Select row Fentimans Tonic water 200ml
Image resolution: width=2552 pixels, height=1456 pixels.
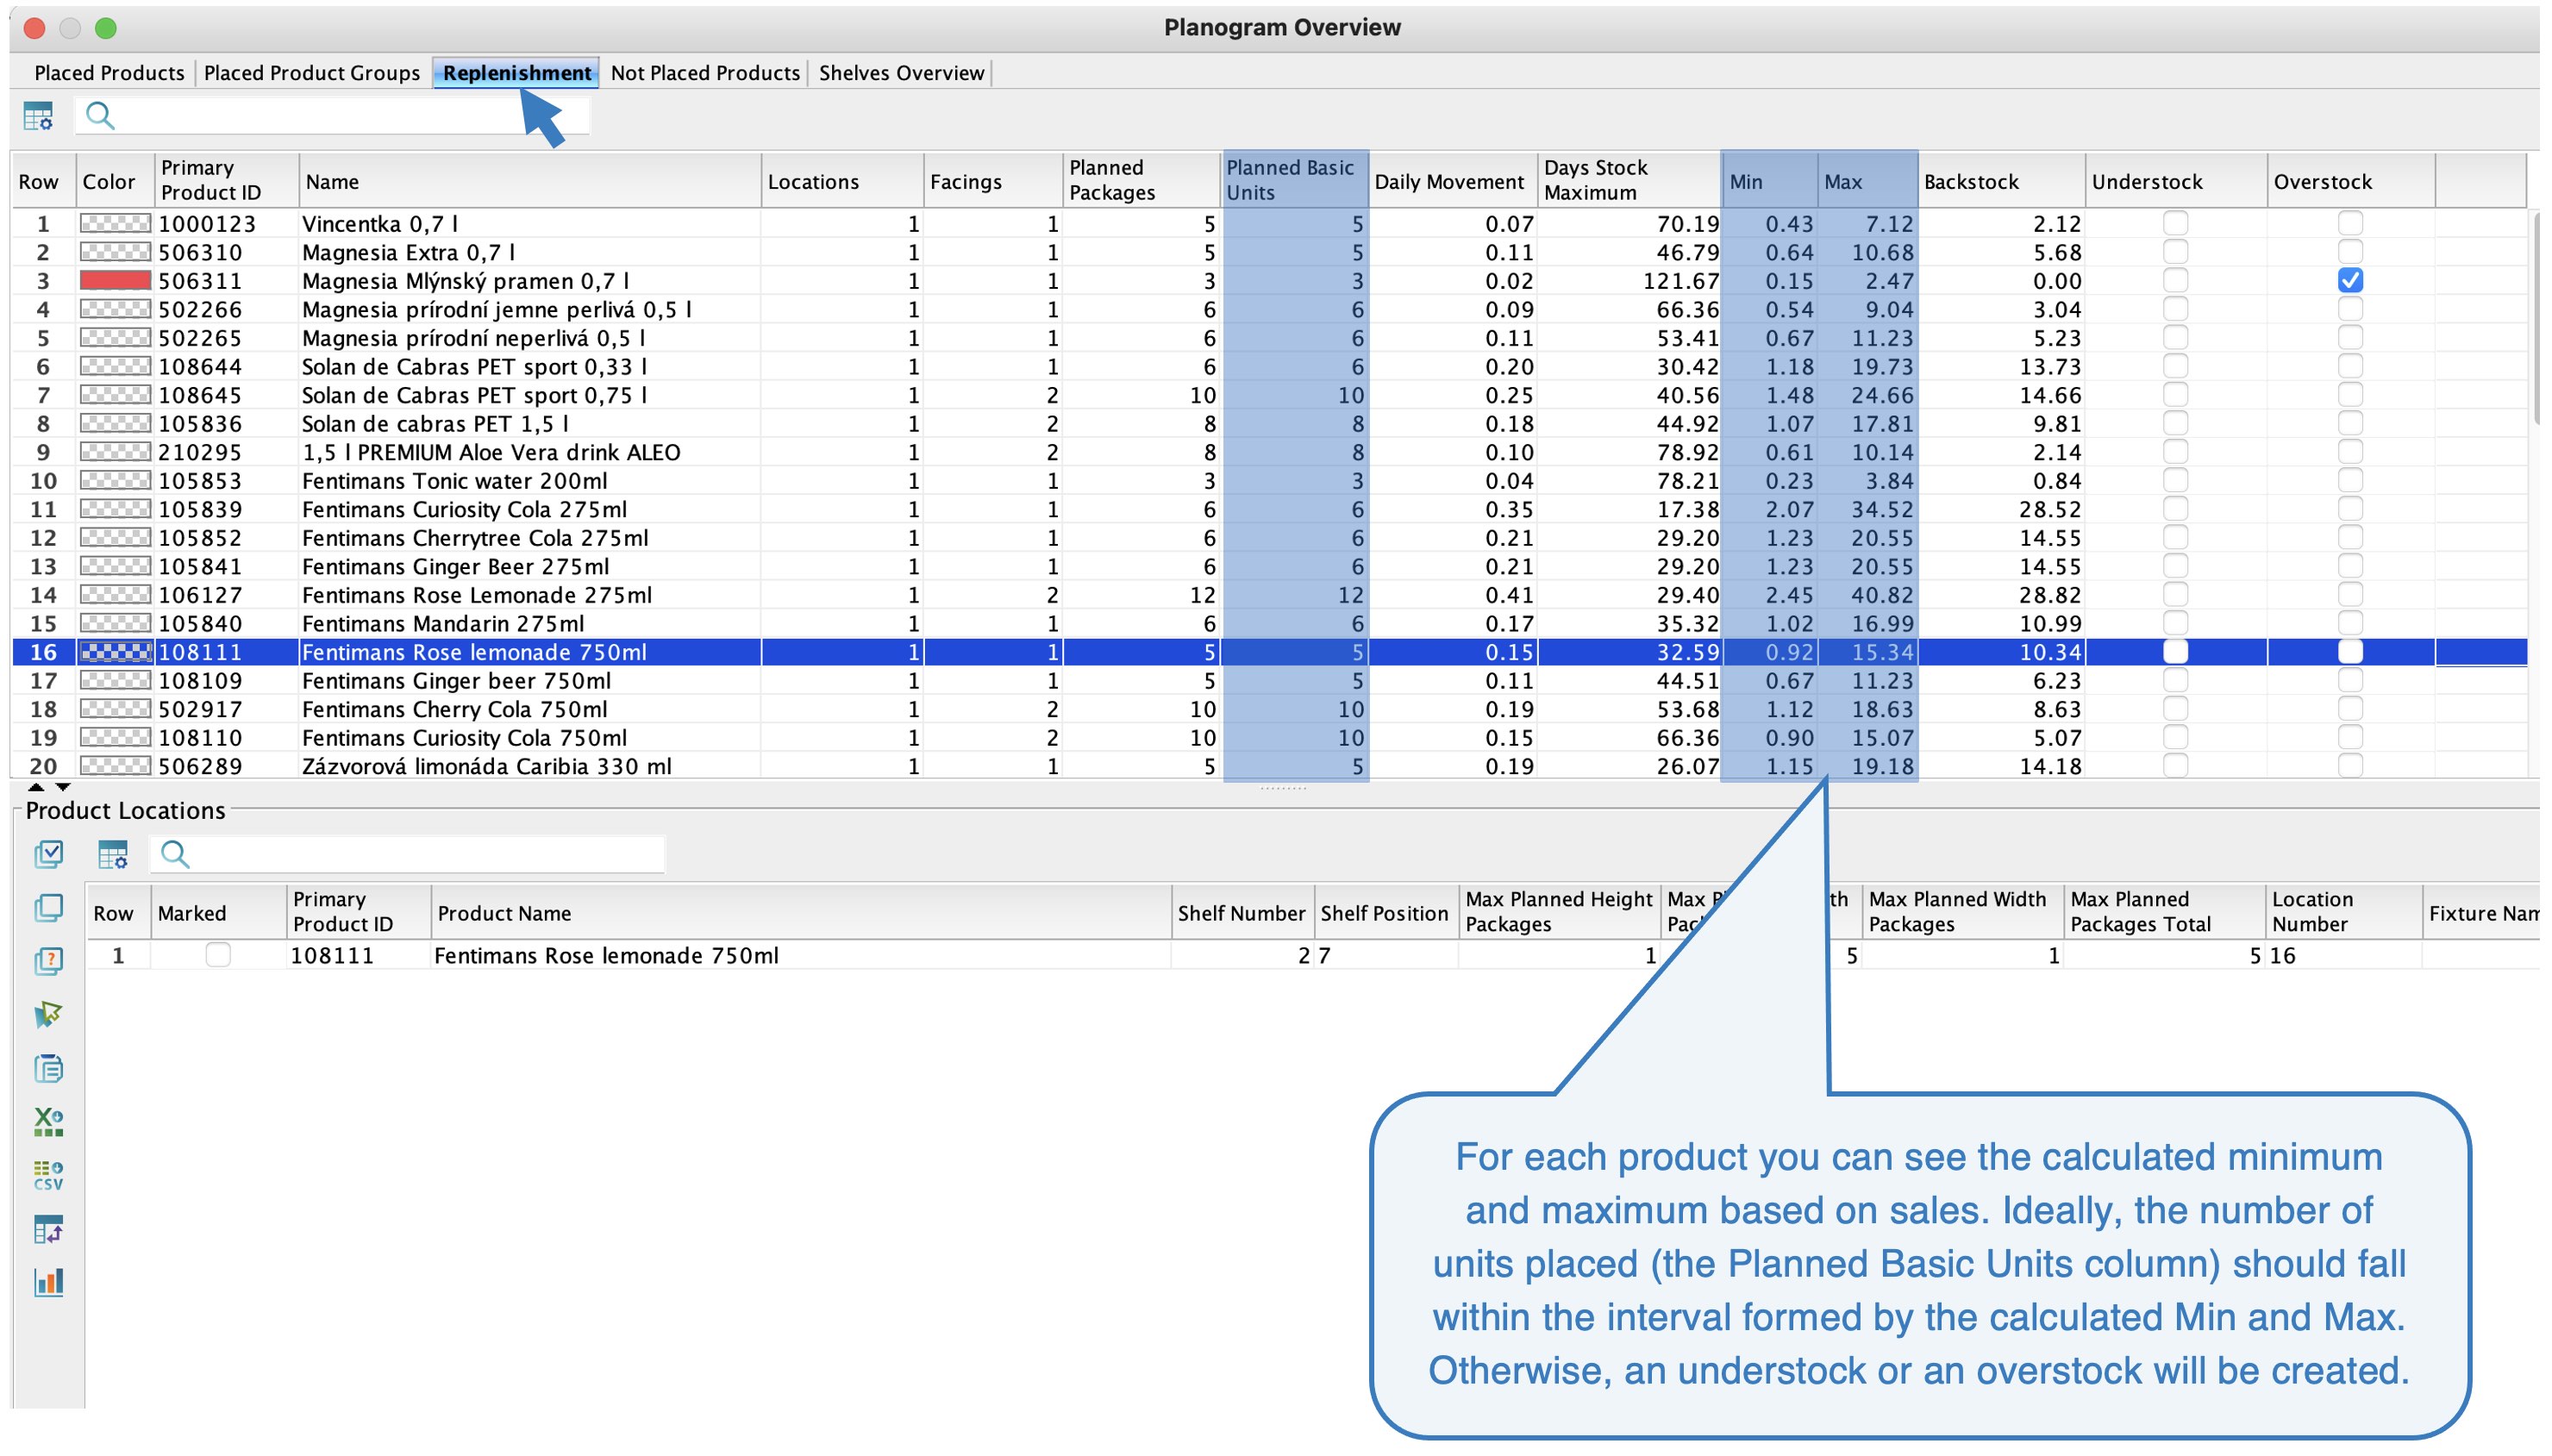[1270, 480]
